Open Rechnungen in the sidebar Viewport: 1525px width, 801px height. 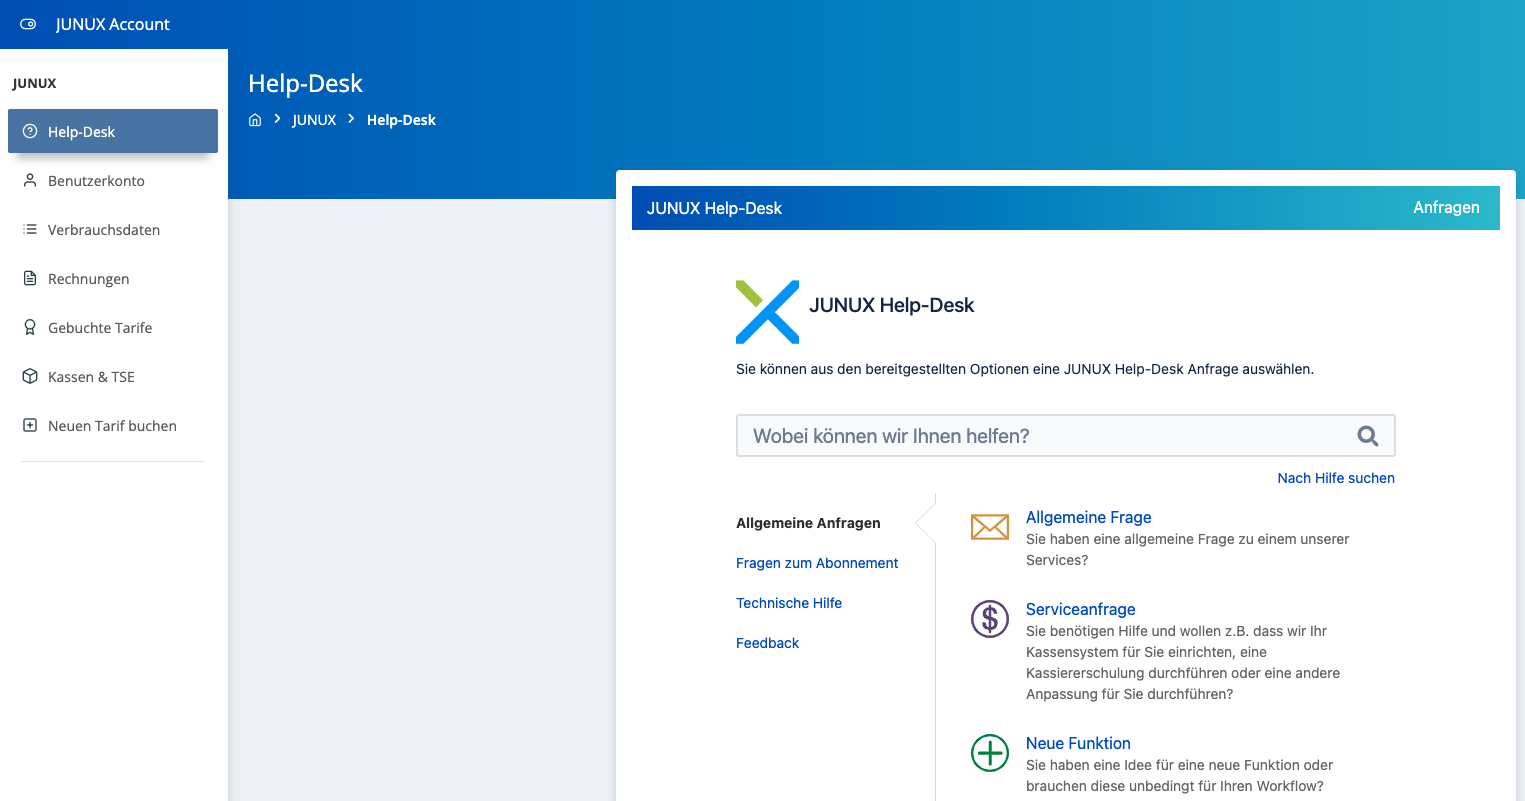click(x=113, y=278)
